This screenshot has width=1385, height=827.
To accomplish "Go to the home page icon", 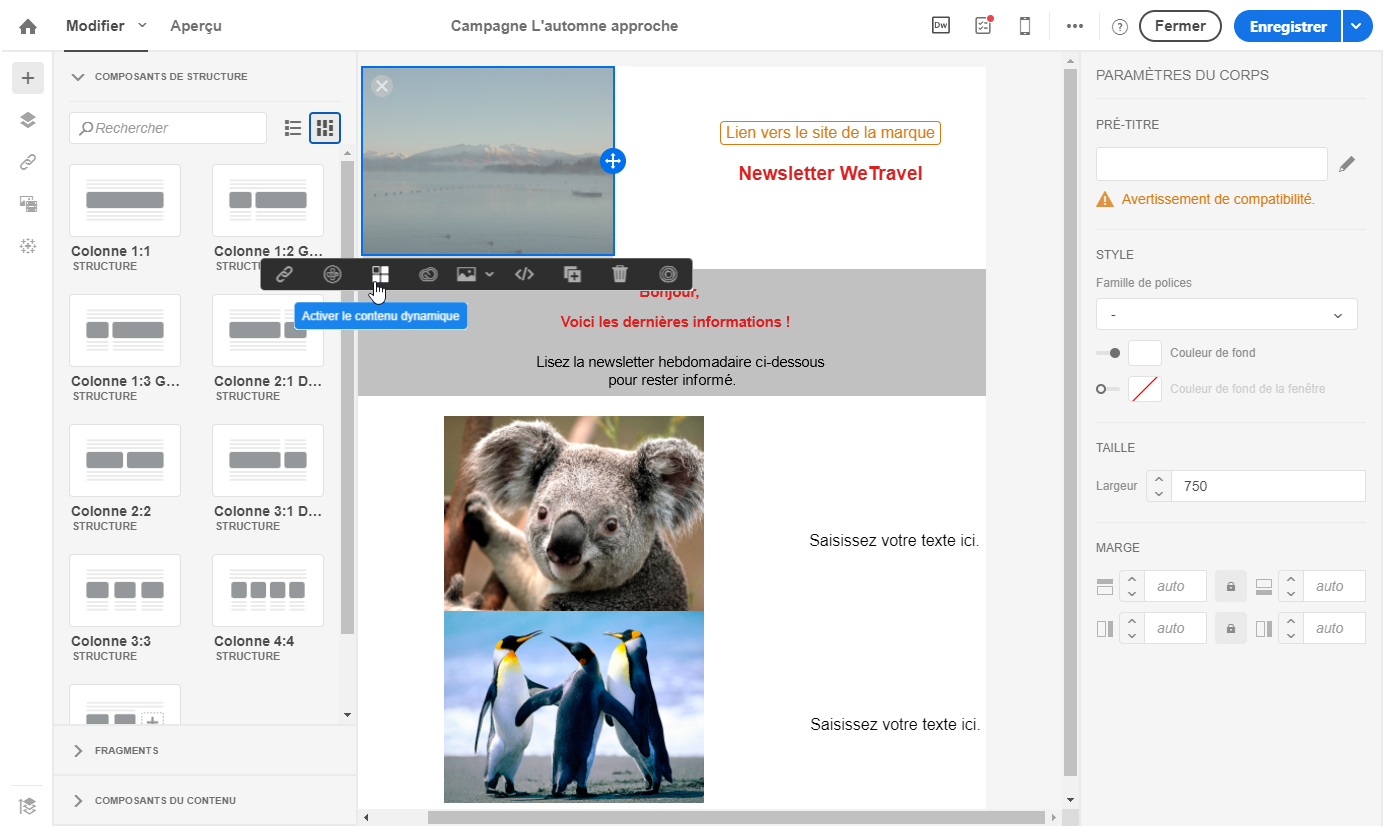I will [x=28, y=27].
